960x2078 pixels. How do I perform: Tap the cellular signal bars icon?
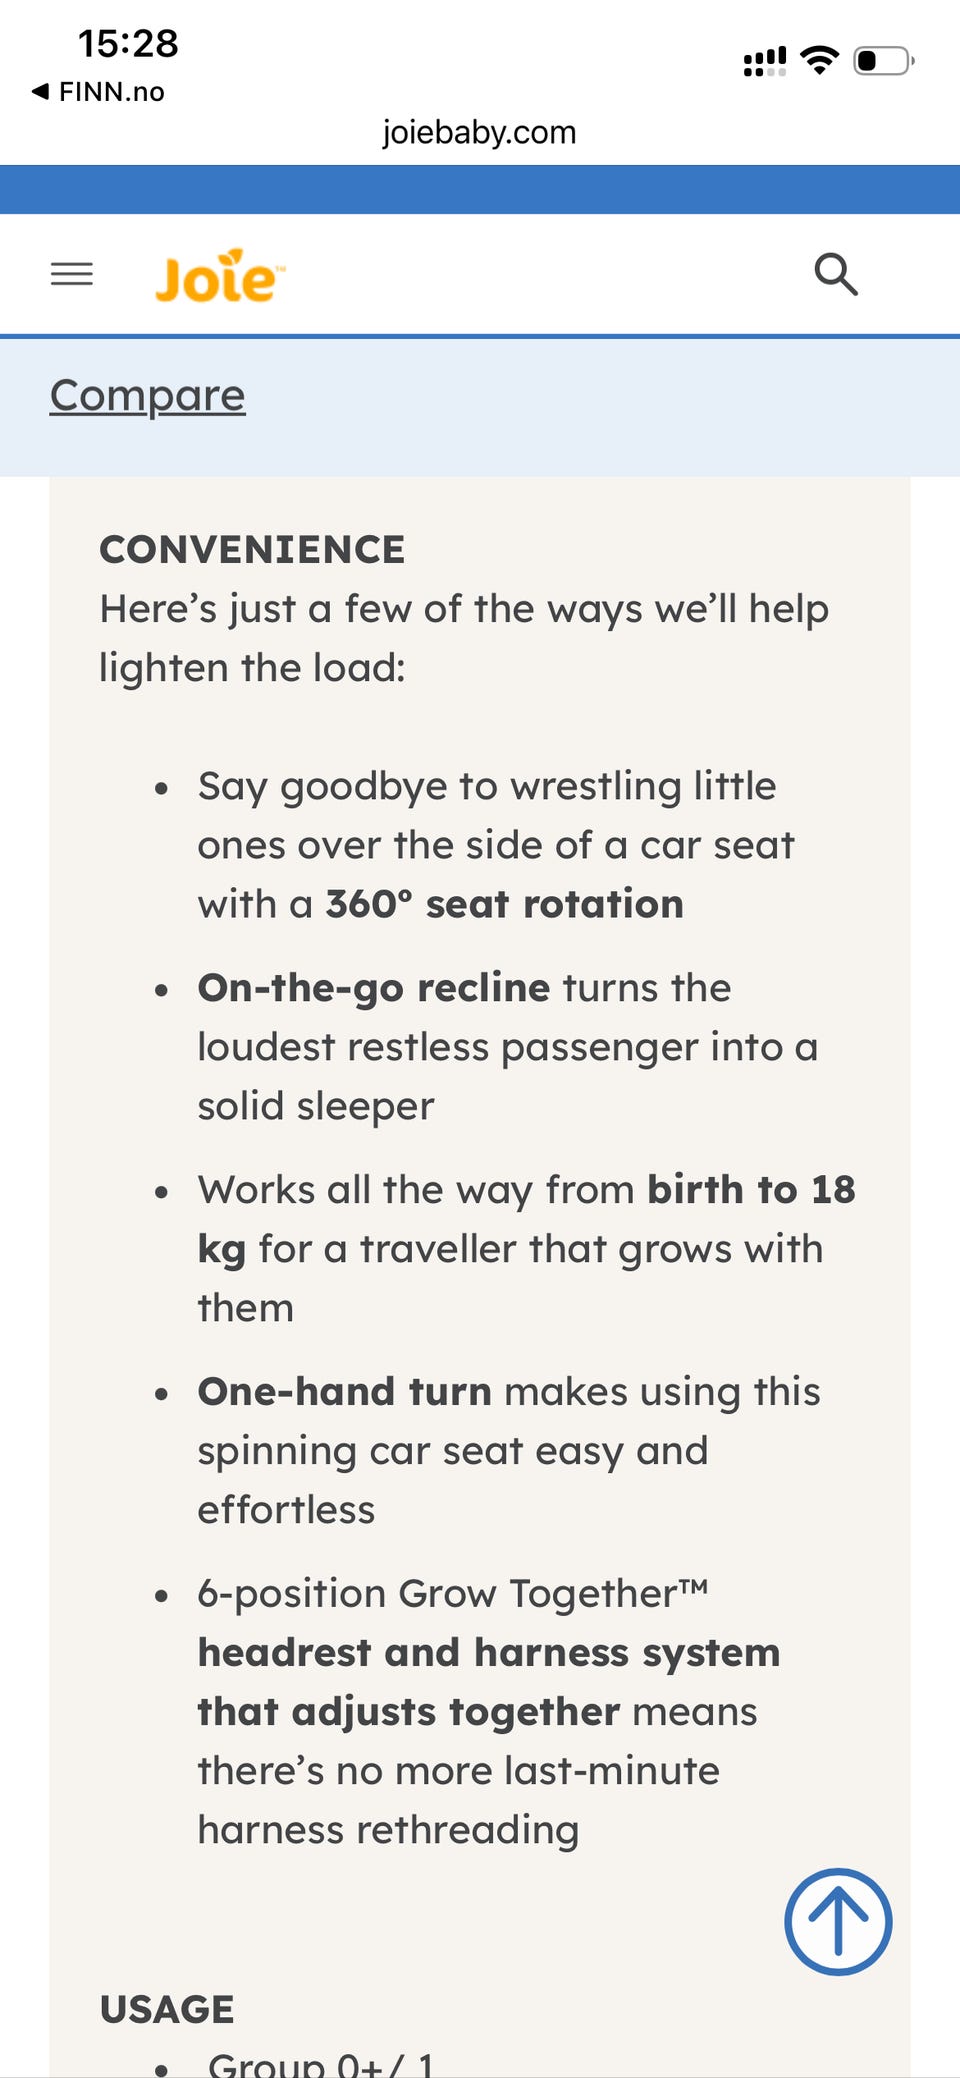pyautogui.click(x=765, y=61)
